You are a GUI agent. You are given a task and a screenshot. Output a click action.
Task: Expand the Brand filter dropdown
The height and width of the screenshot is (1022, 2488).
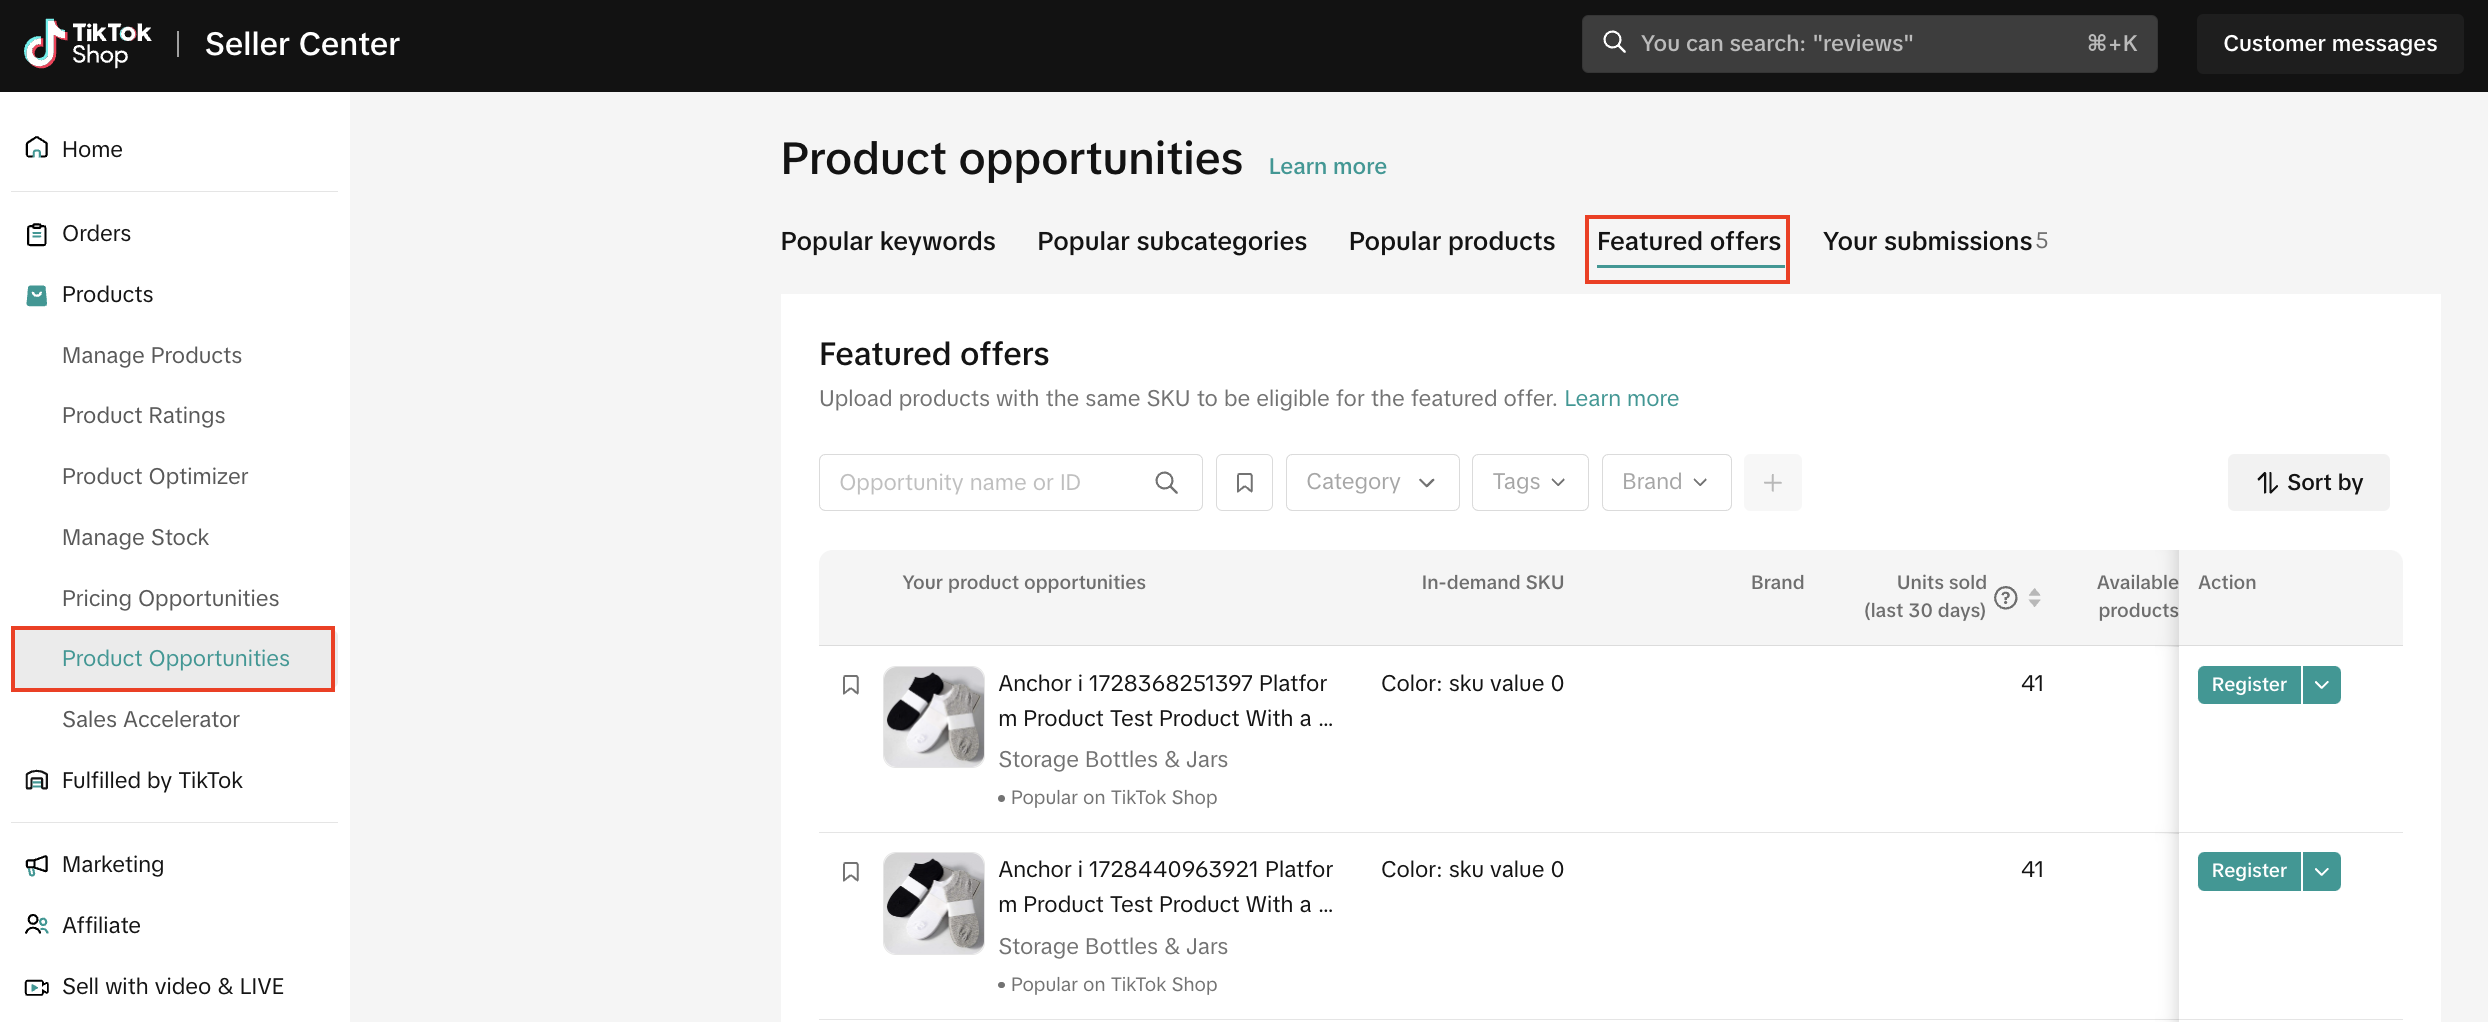pos(1665,483)
